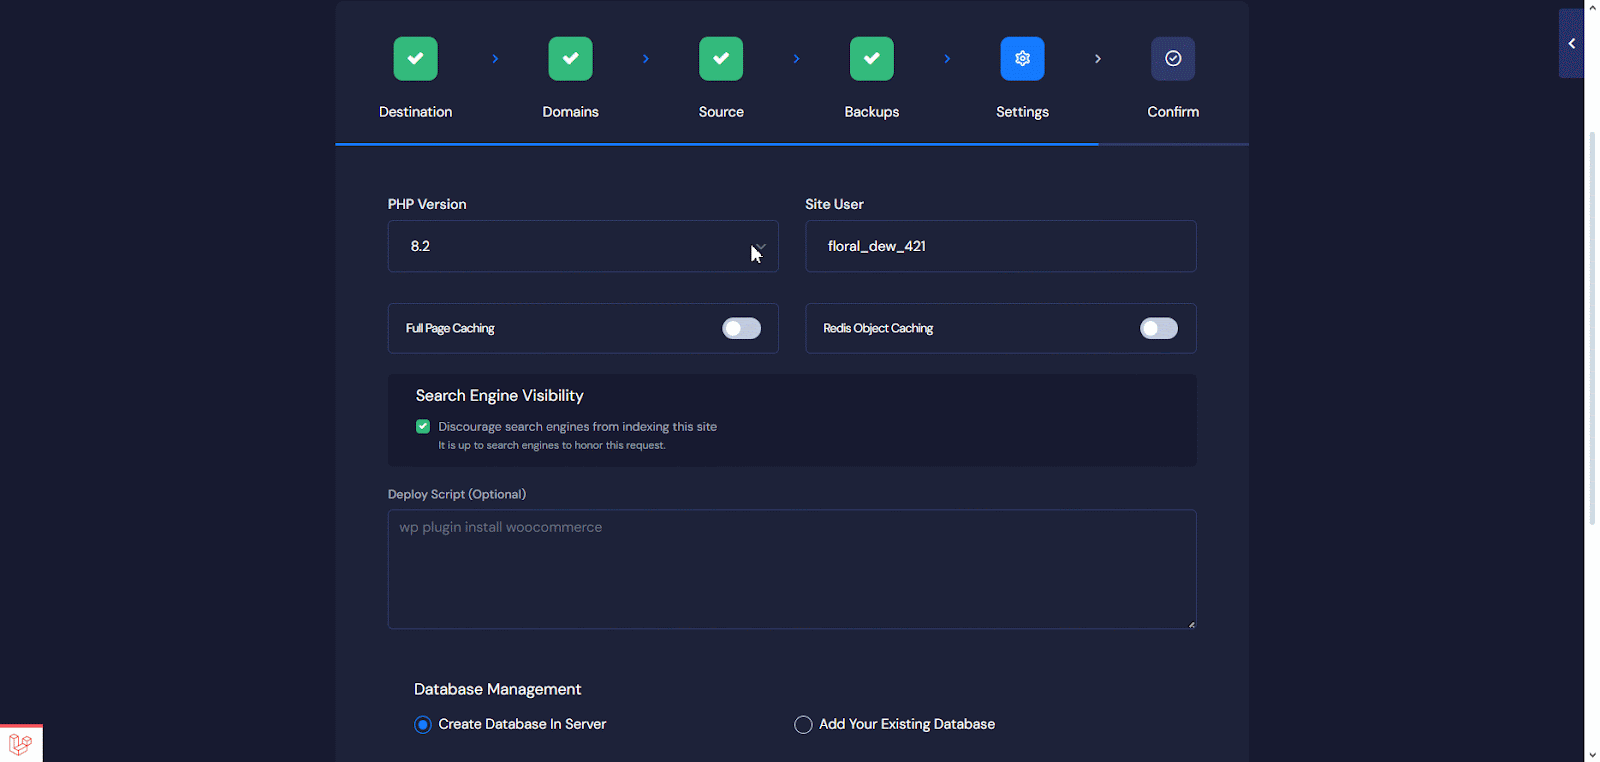Click the Domains step checkmark icon
This screenshot has width=1600, height=762.
(x=570, y=59)
